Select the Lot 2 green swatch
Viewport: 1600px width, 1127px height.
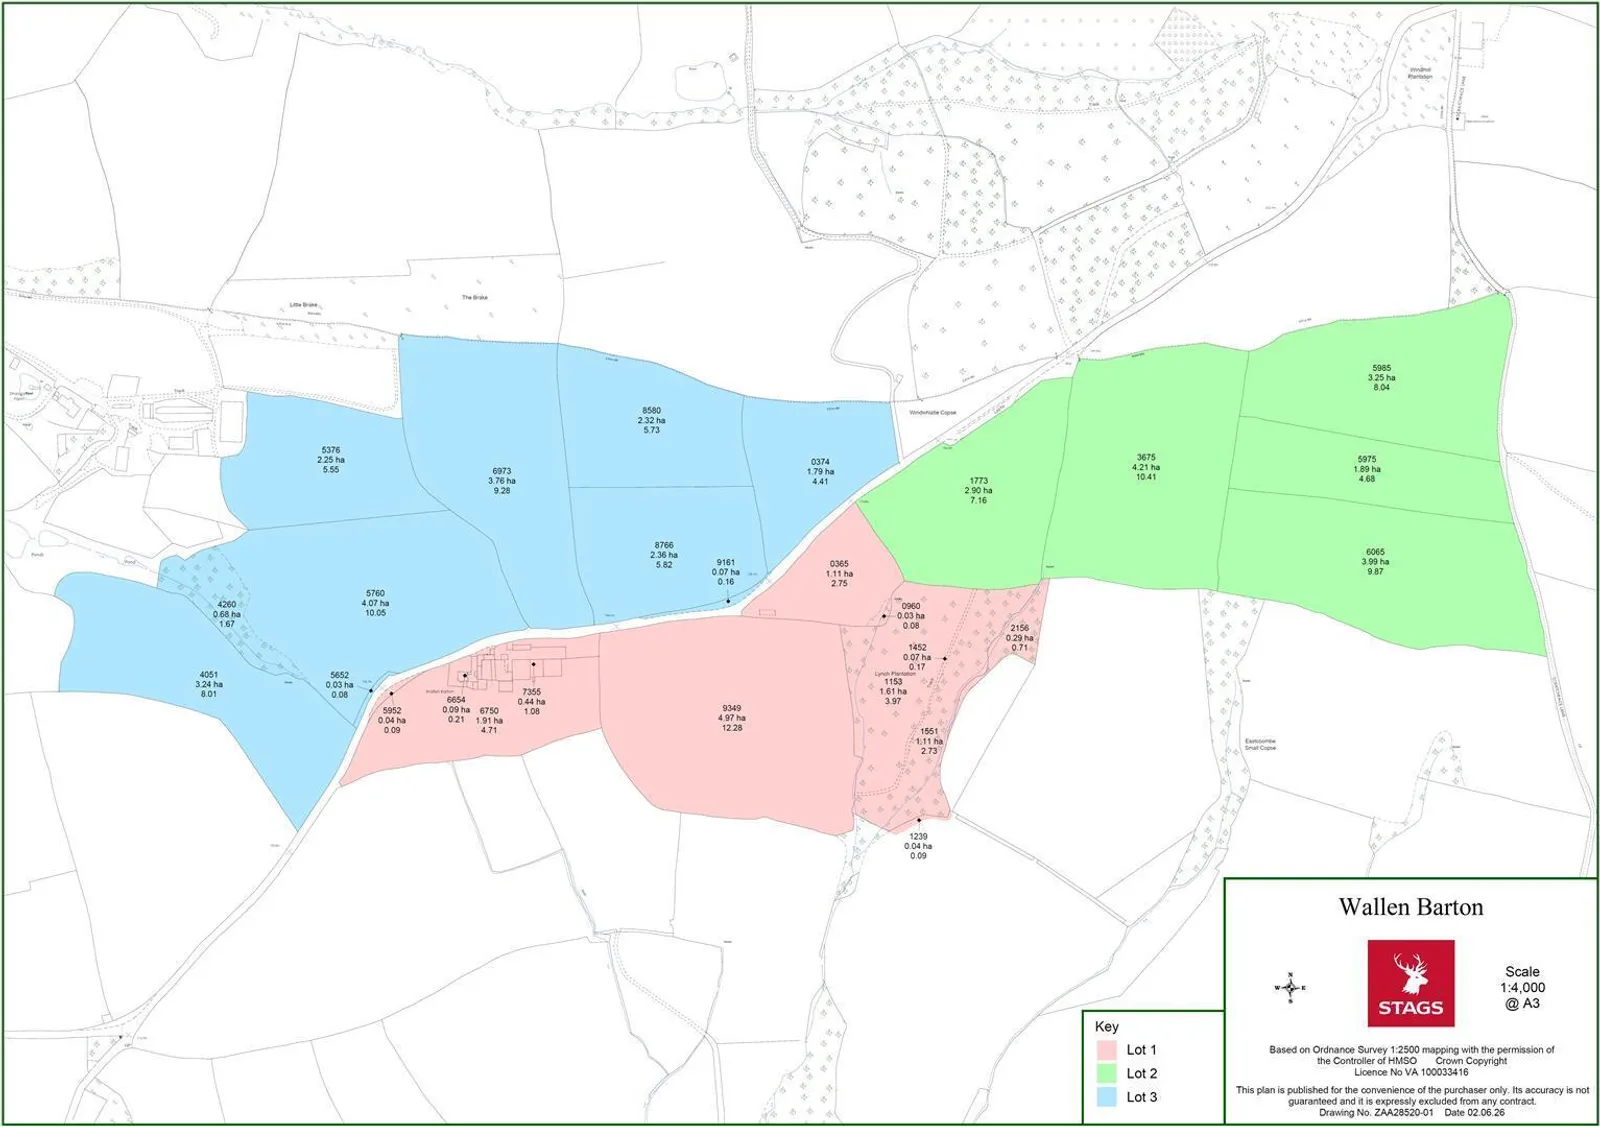click(x=1106, y=1073)
